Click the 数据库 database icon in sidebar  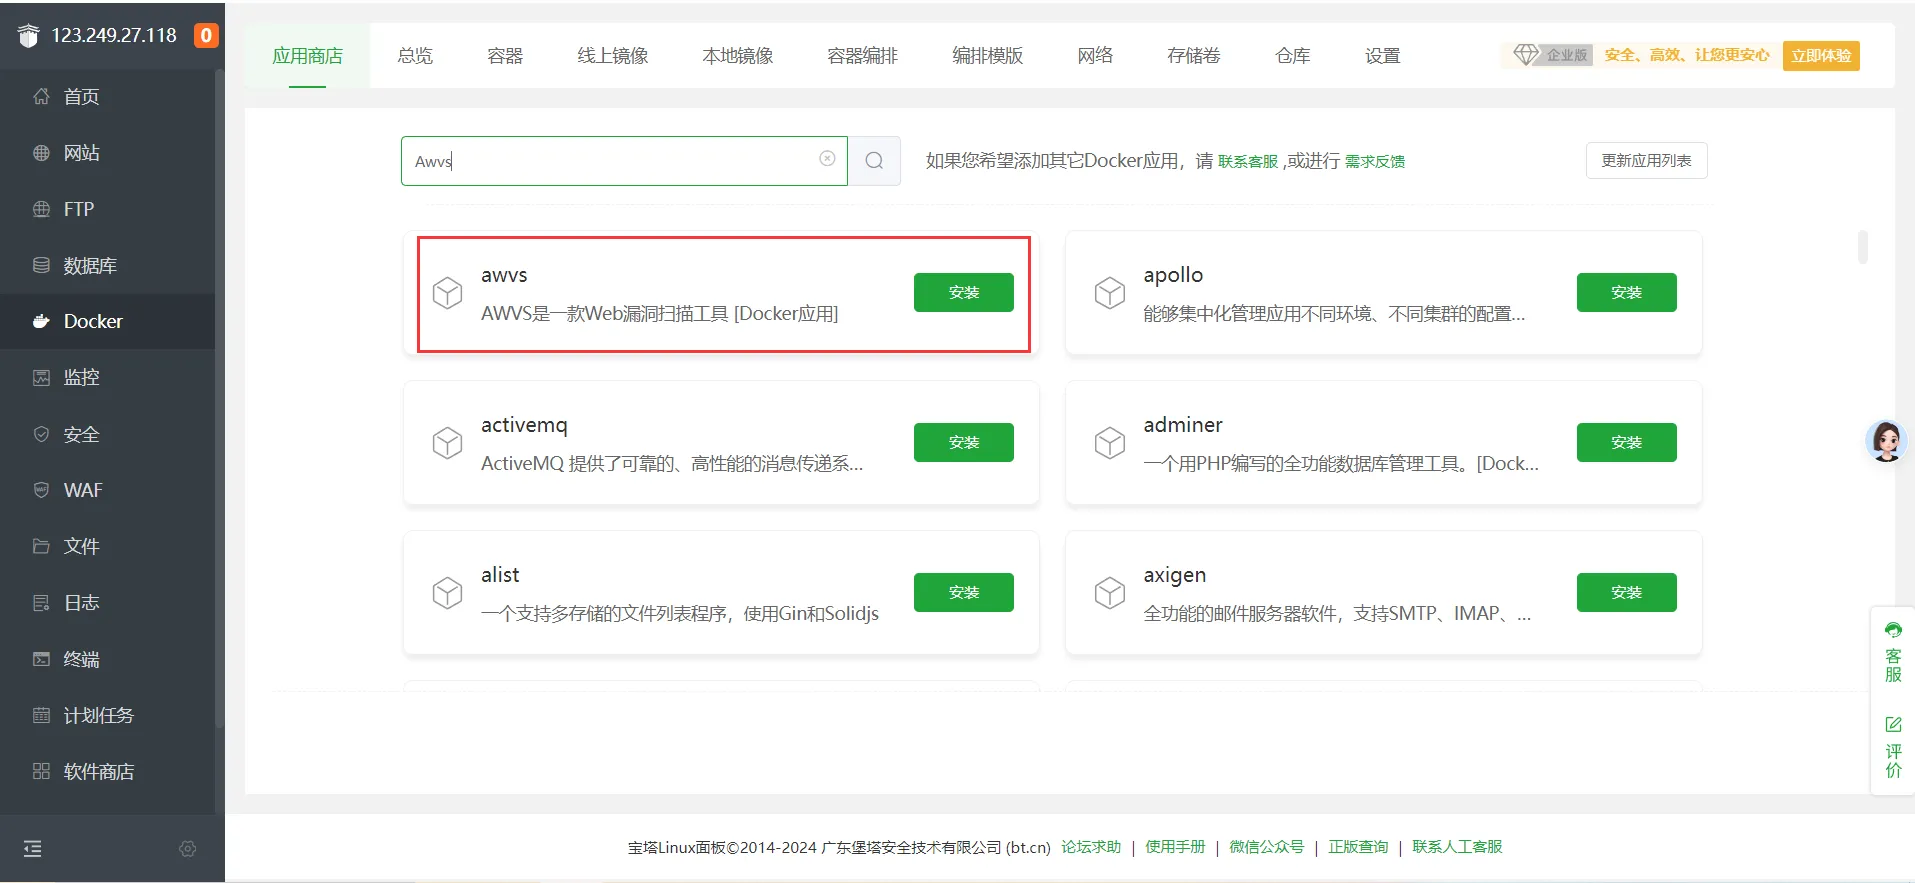[x=41, y=265]
